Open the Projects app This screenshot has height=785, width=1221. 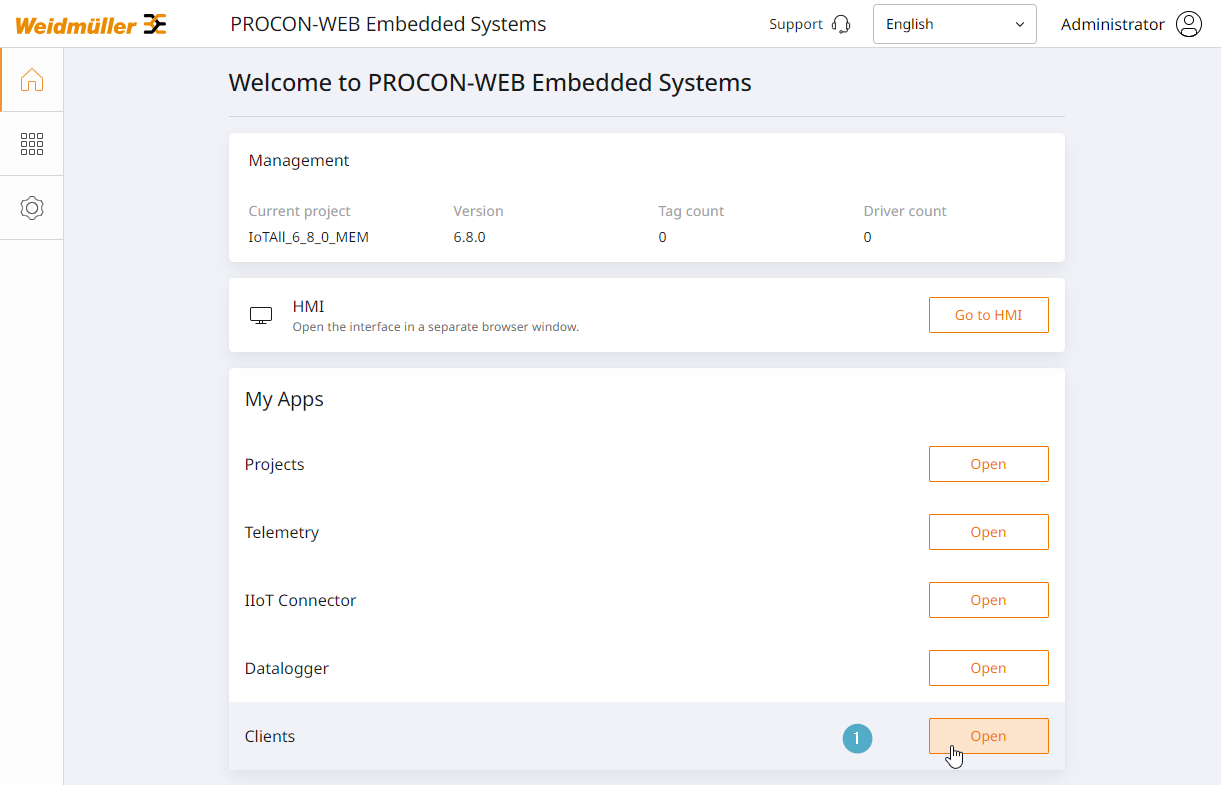pyautogui.click(x=989, y=464)
